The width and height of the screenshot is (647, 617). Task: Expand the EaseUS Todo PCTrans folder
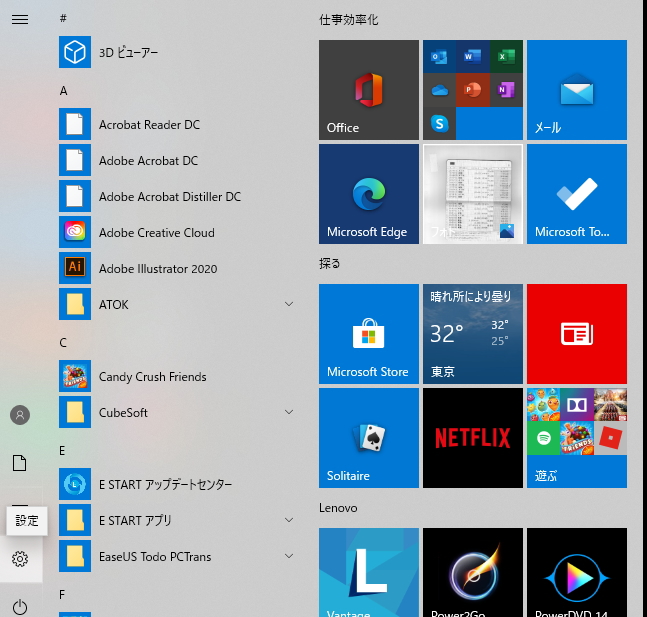click(289, 556)
